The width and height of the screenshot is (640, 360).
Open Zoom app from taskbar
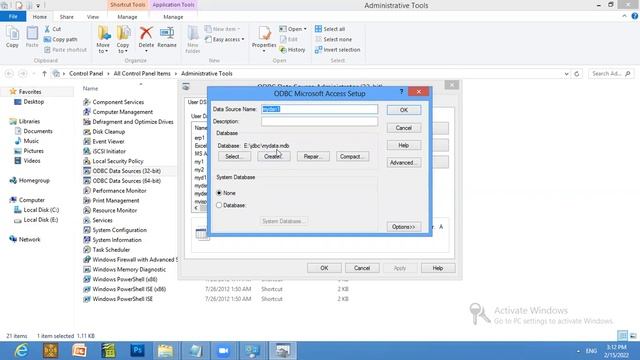pos(223,351)
